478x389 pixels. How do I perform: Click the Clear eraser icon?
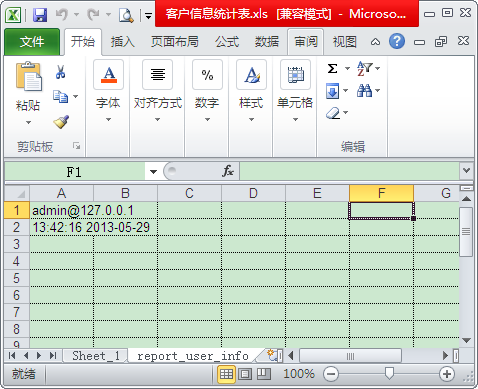[333, 113]
